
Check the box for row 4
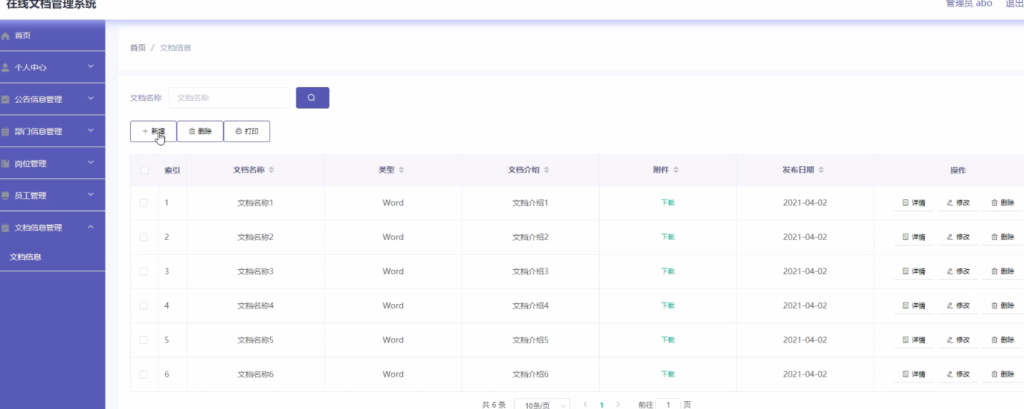click(x=144, y=306)
